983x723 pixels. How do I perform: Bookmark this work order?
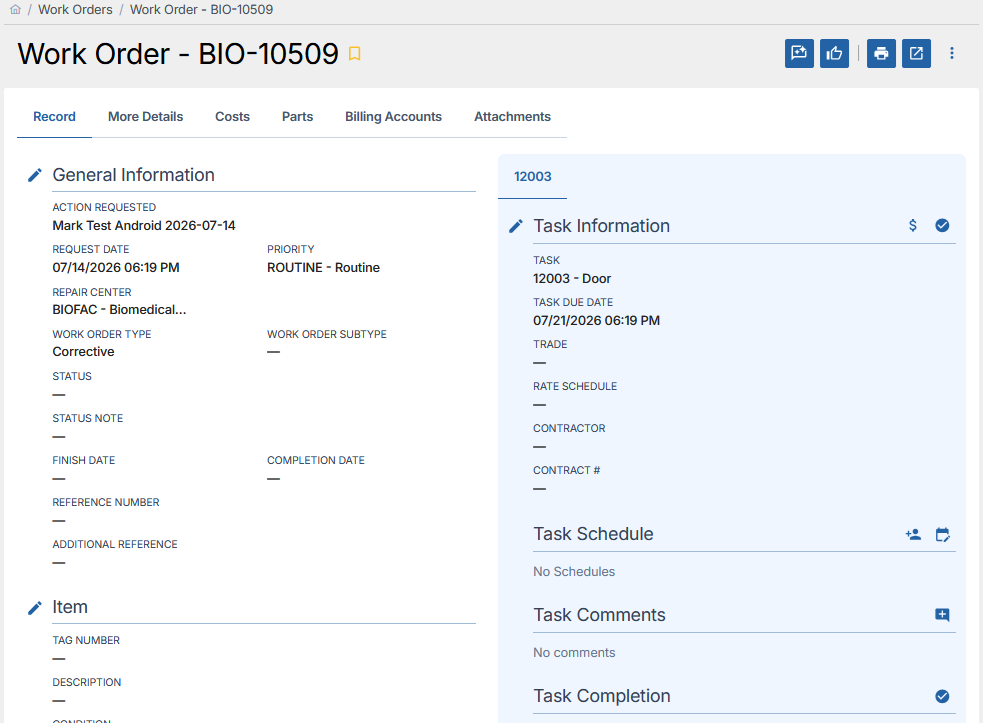[354, 54]
